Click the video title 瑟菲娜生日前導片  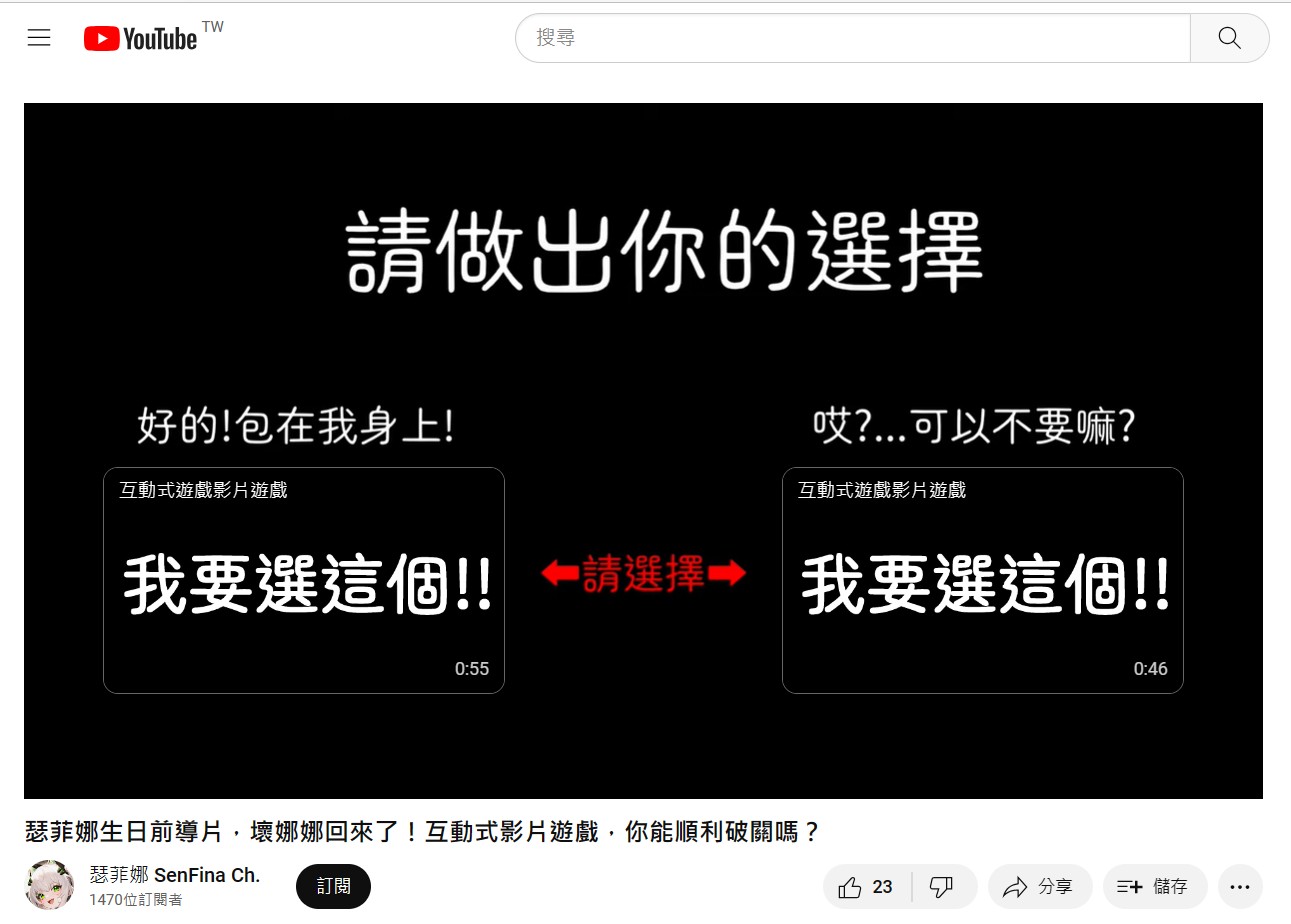coord(422,832)
